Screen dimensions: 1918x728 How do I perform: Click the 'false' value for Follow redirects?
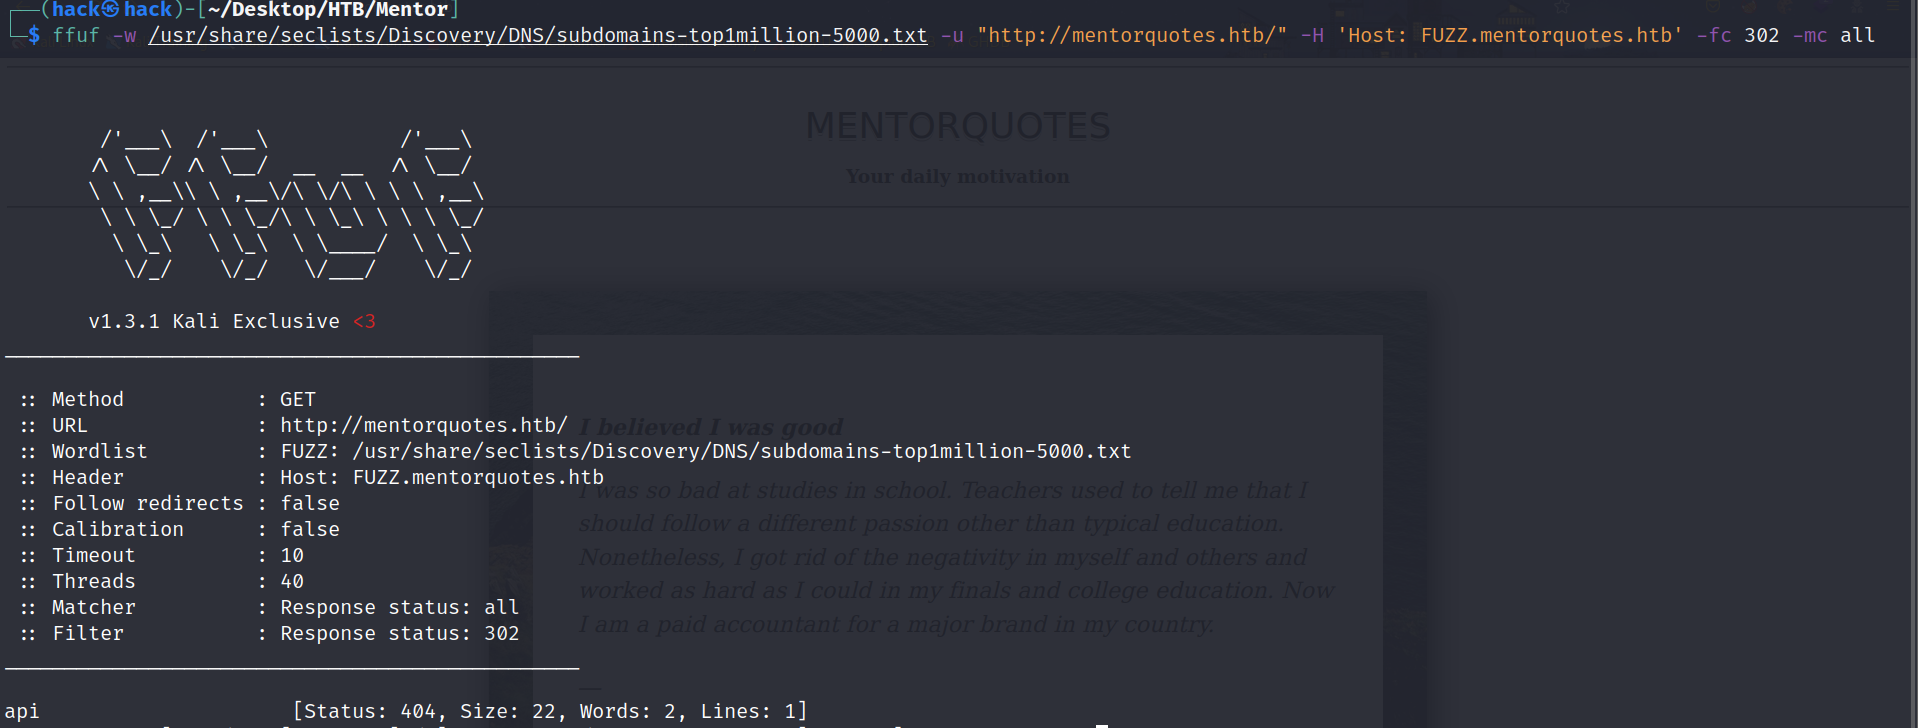(310, 503)
